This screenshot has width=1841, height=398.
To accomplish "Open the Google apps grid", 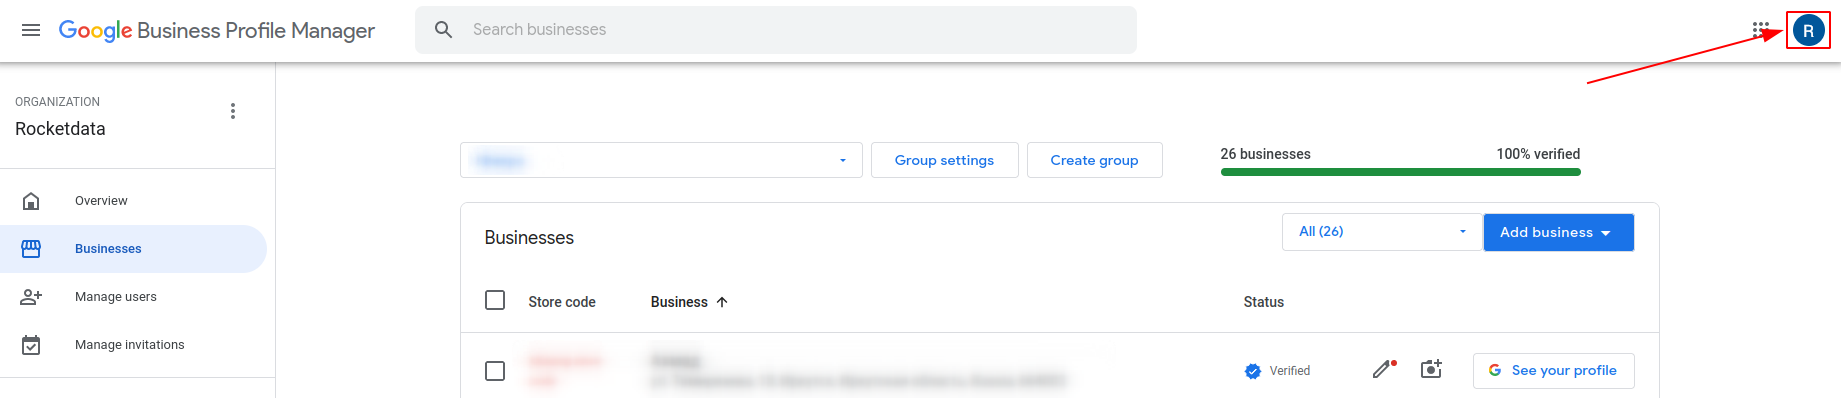I will pyautogui.click(x=1761, y=30).
